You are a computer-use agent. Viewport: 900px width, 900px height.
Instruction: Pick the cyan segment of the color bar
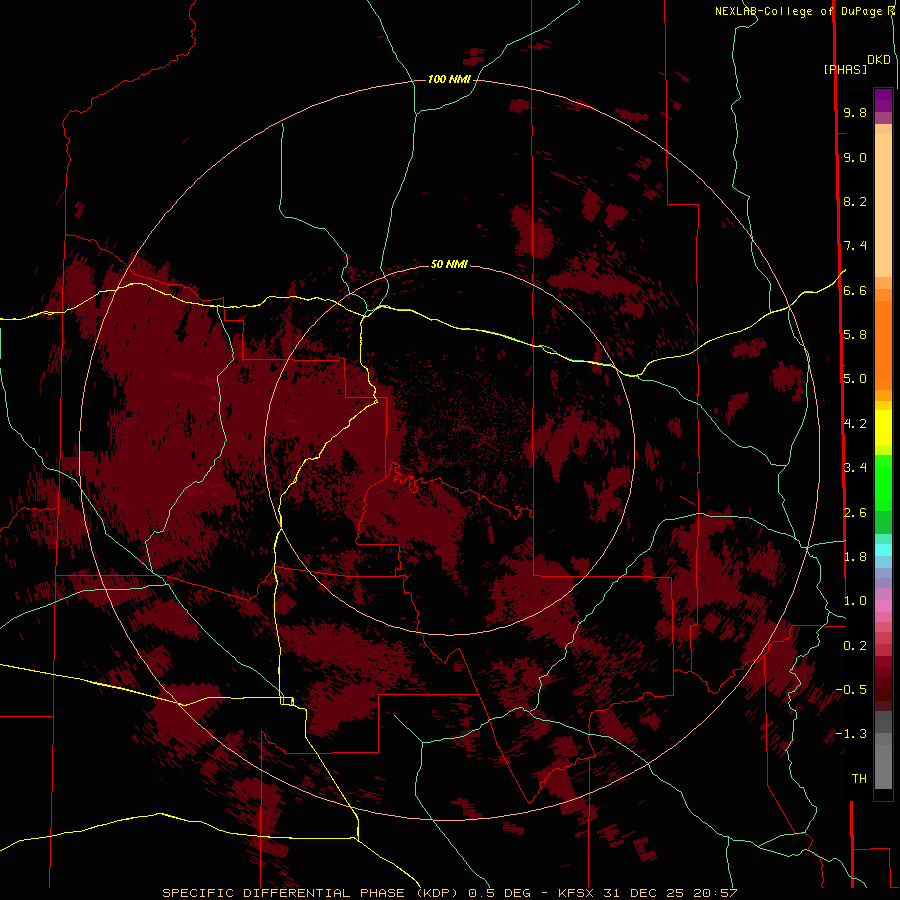(883, 550)
